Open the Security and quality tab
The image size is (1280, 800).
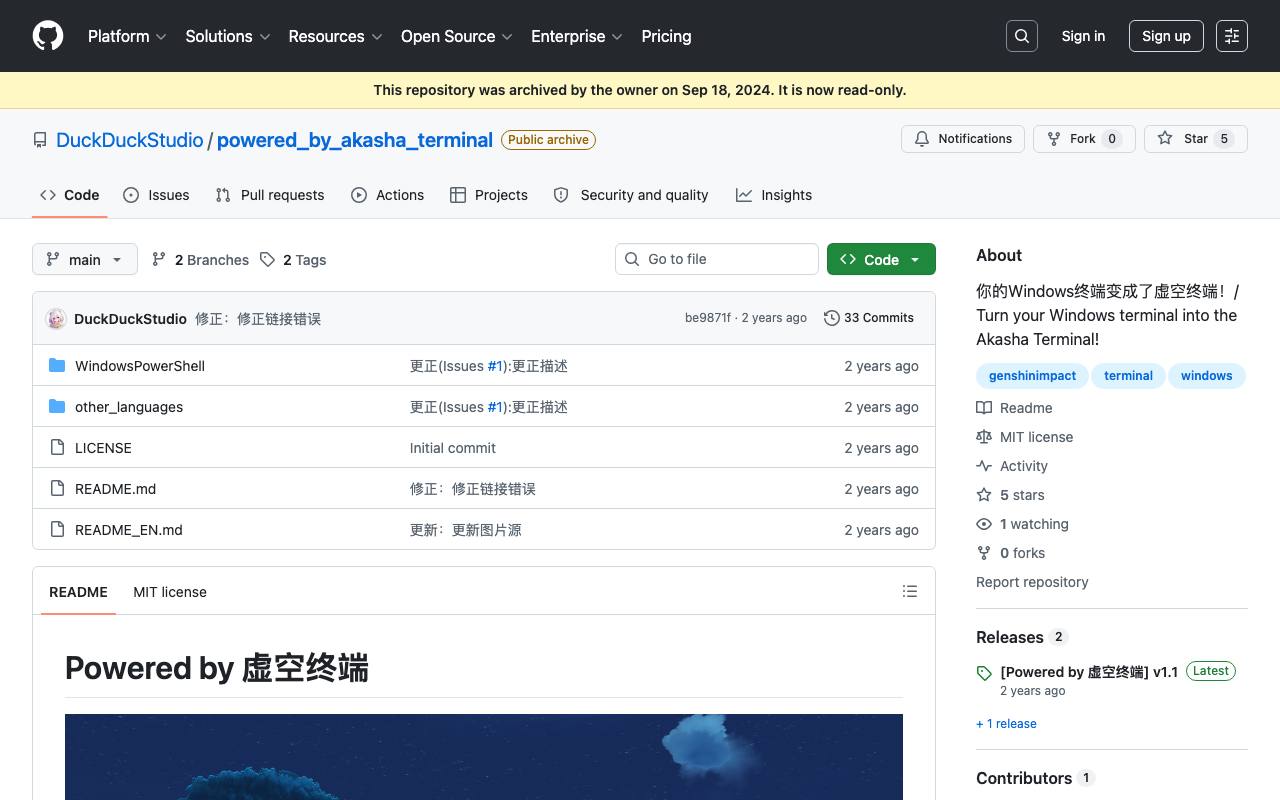click(x=631, y=195)
